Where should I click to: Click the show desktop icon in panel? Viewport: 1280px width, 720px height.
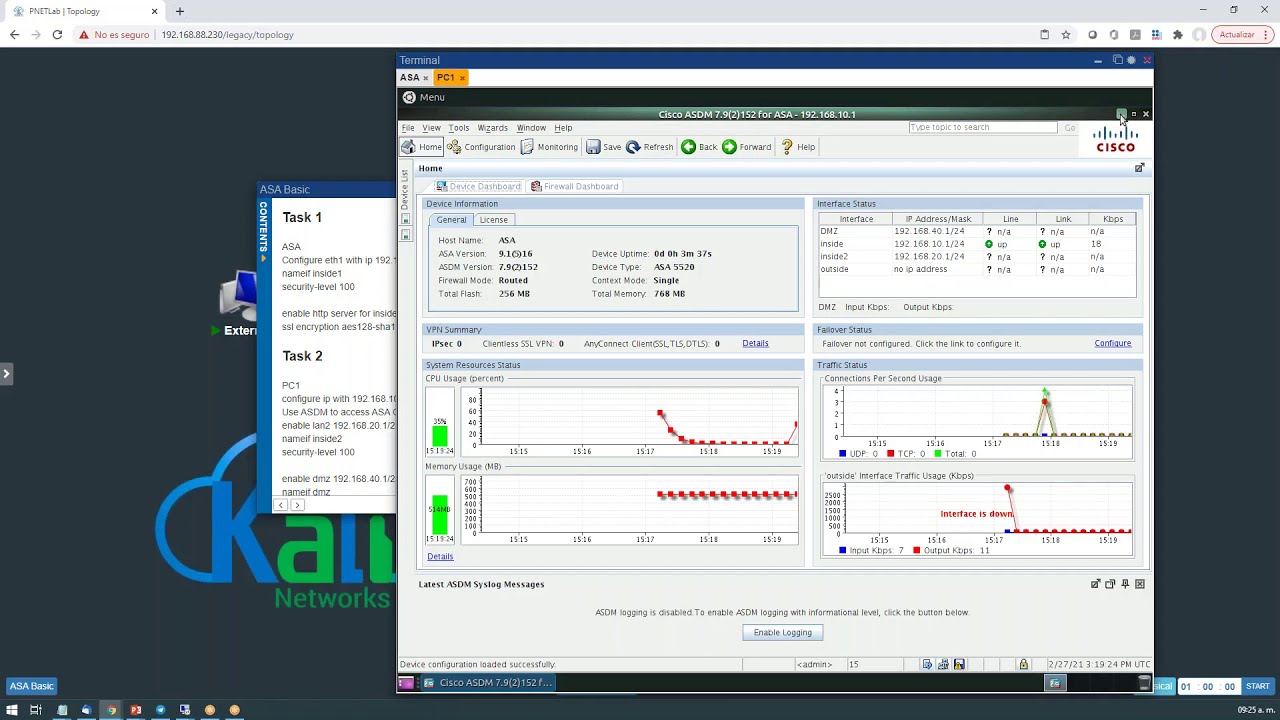[x=406, y=683]
